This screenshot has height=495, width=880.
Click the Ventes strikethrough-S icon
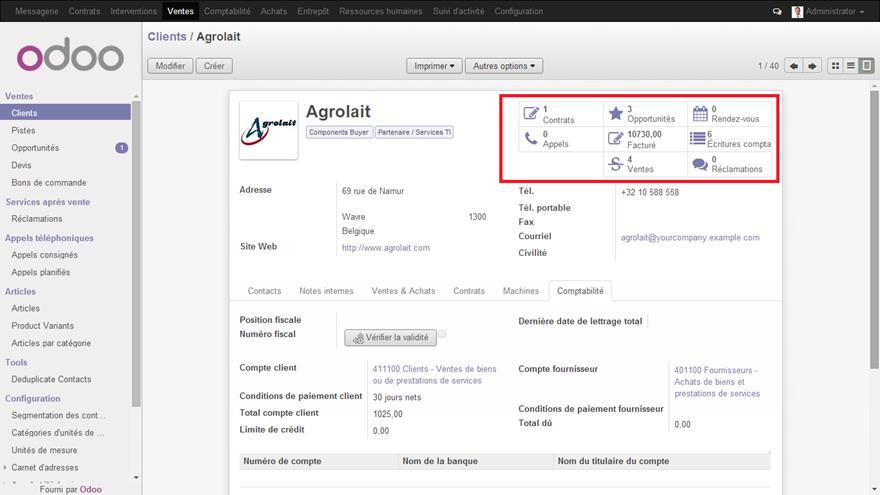pos(616,164)
